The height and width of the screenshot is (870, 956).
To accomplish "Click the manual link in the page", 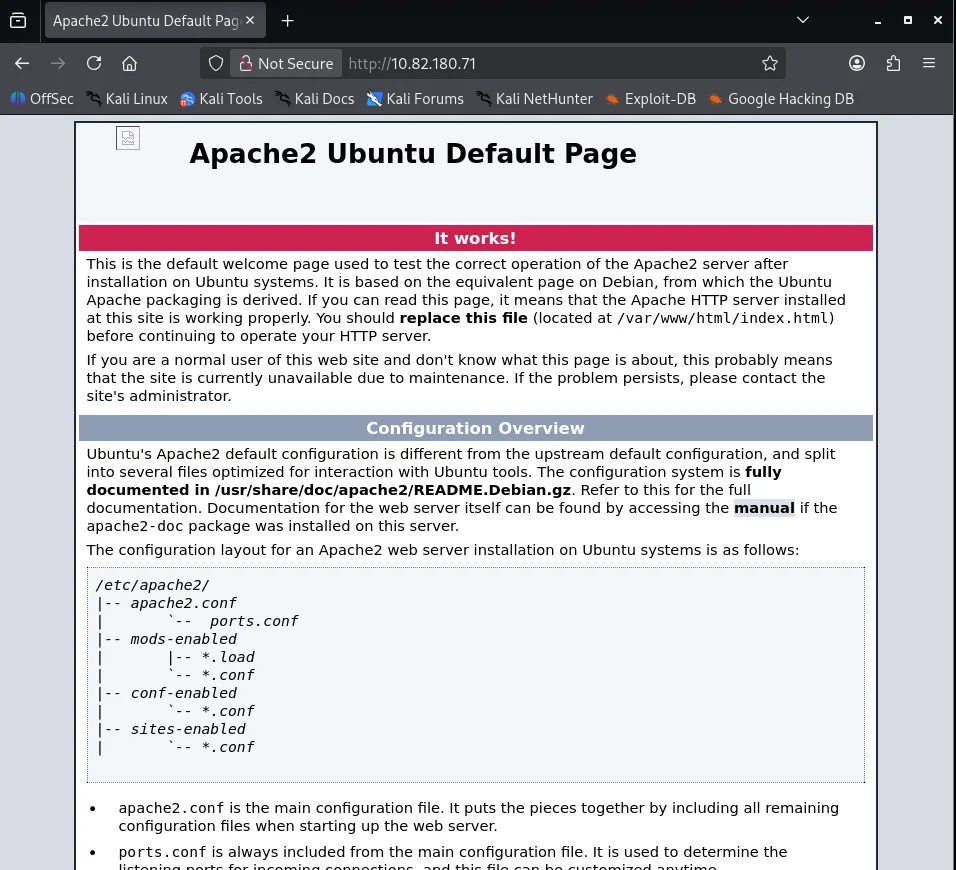I will 763,508.
